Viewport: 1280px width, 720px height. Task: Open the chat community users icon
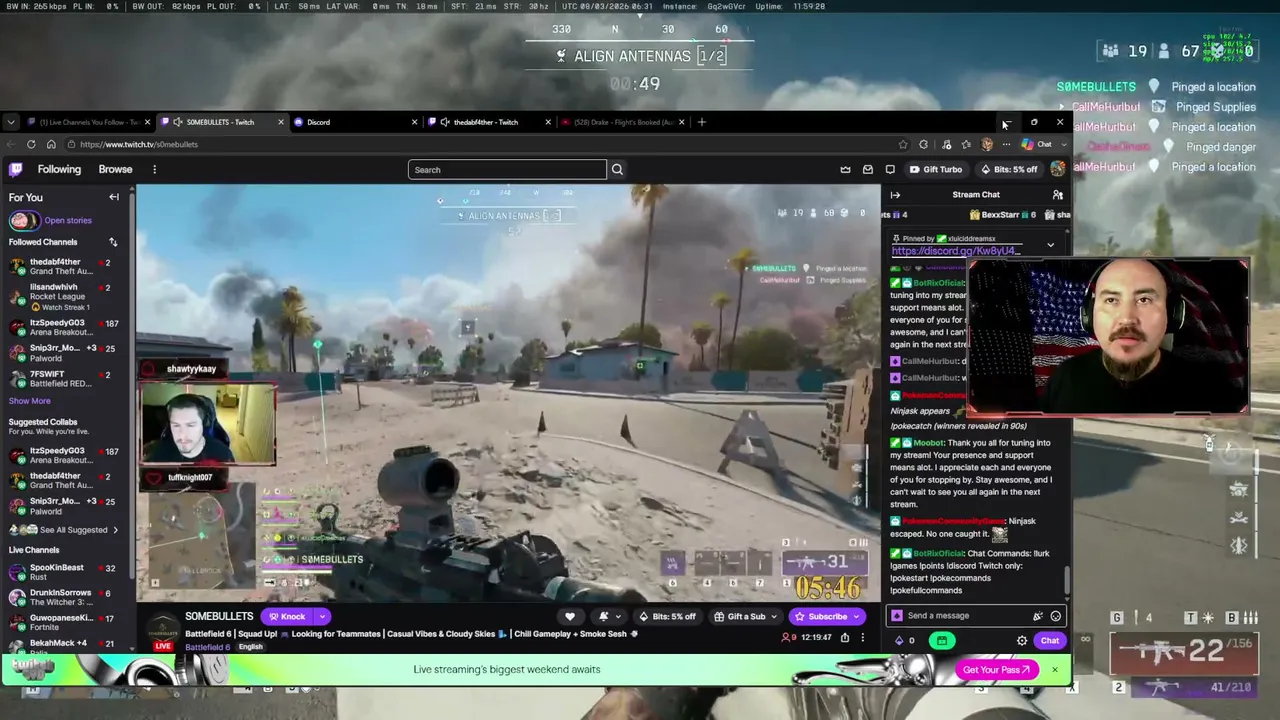click(1057, 195)
